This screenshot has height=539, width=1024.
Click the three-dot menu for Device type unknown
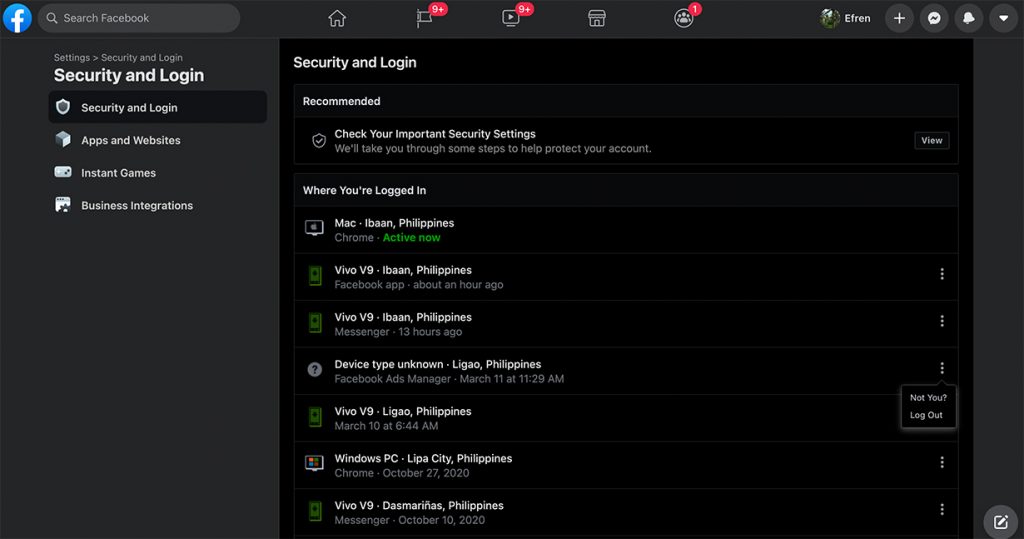942,368
